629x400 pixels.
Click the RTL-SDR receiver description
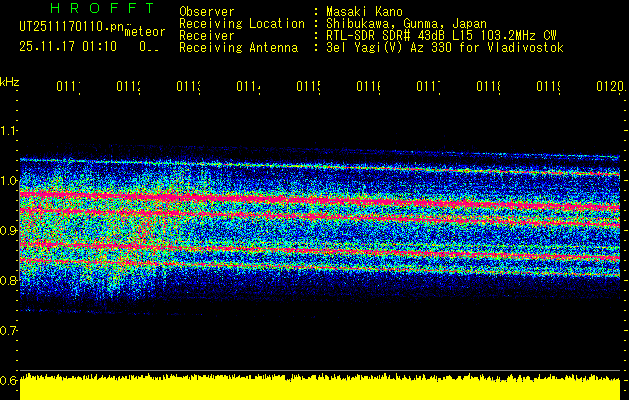pyautogui.click(x=441, y=36)
